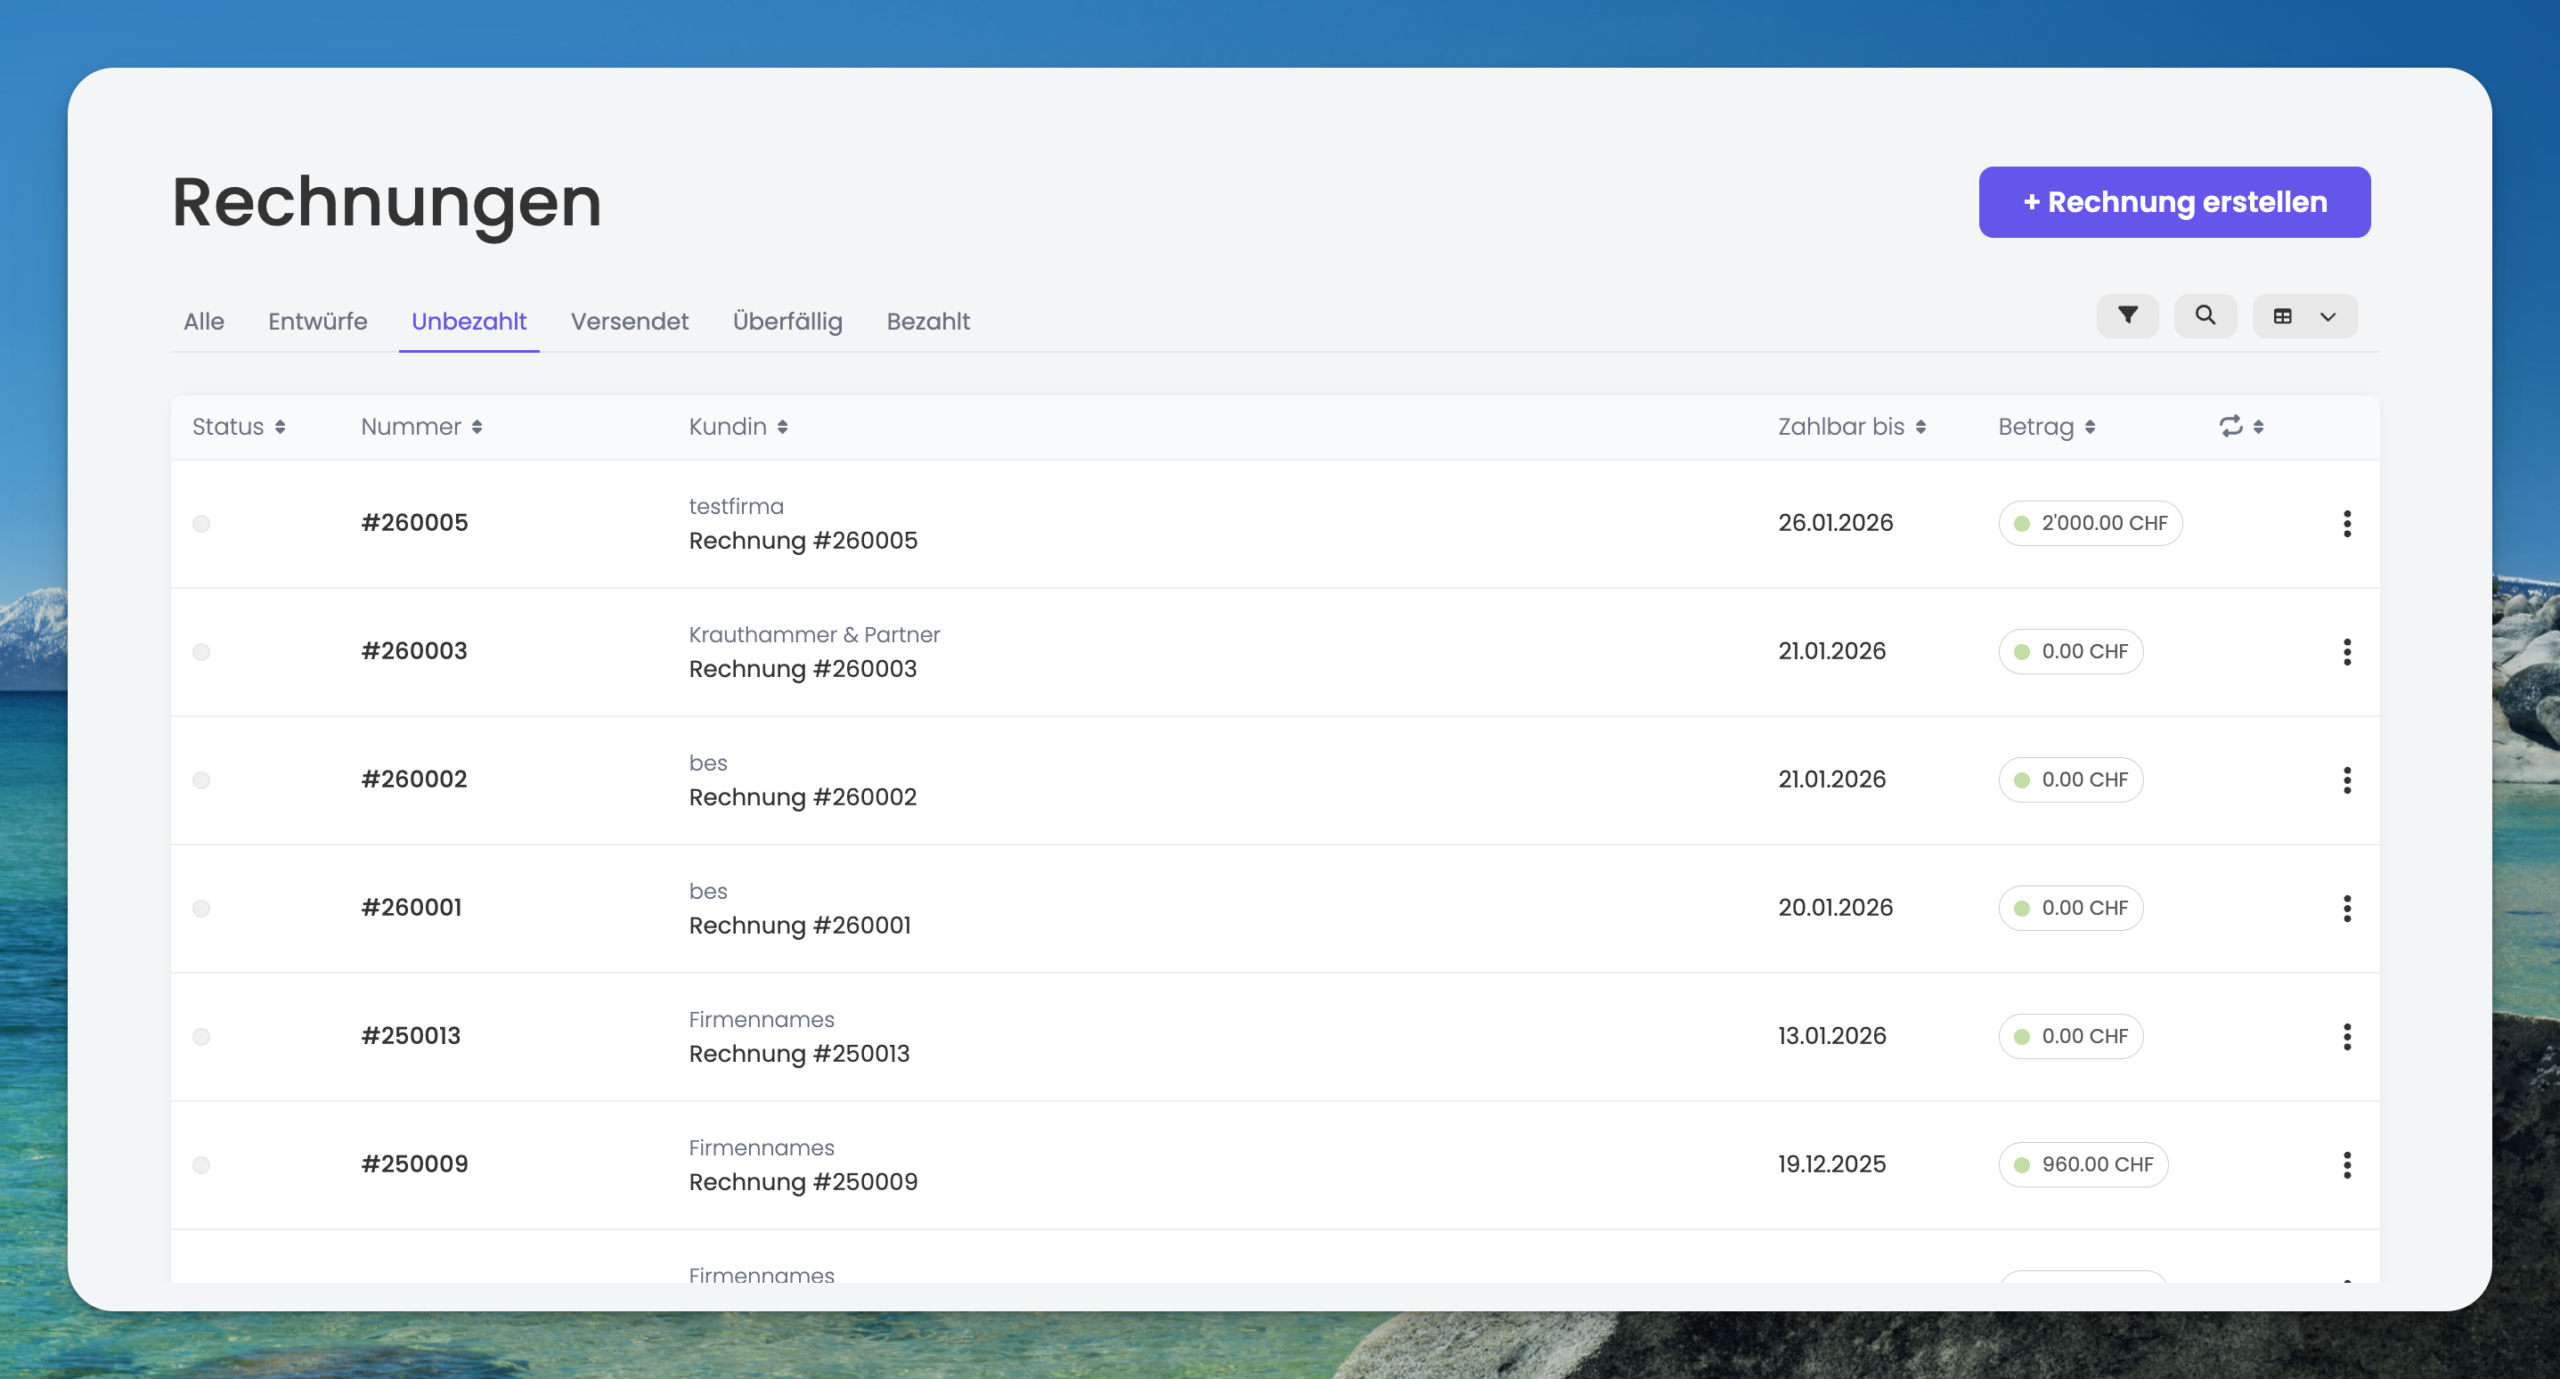Expand the table view layout dropdown
The image size is (2560, 1379).
click(x=2305, y=316)
